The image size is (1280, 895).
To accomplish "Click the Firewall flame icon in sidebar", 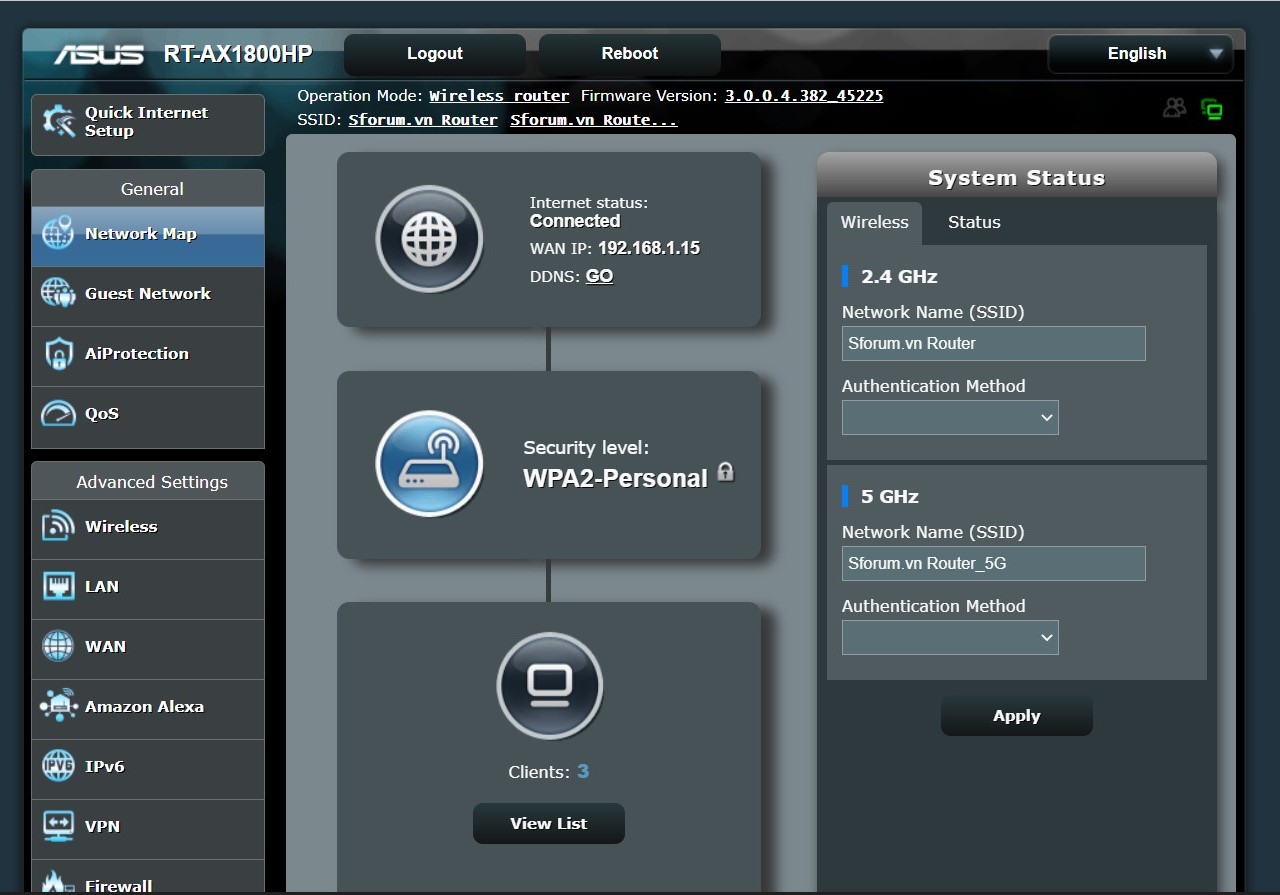I will point(58,883).
